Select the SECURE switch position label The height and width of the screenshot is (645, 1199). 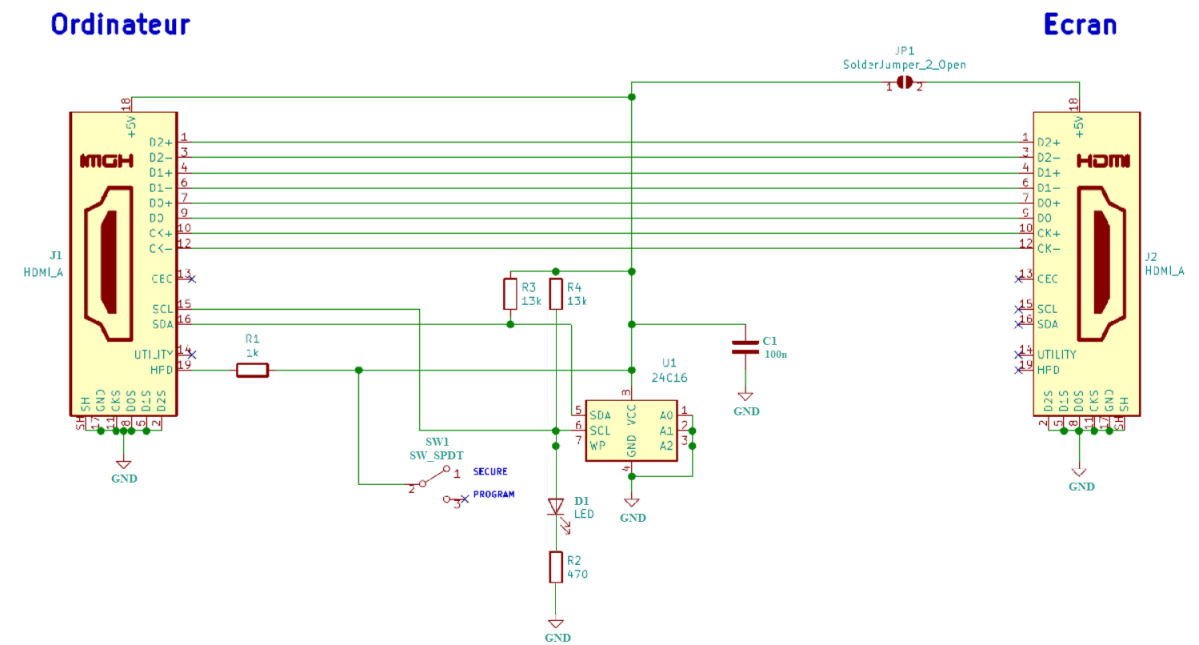(490, 471)
